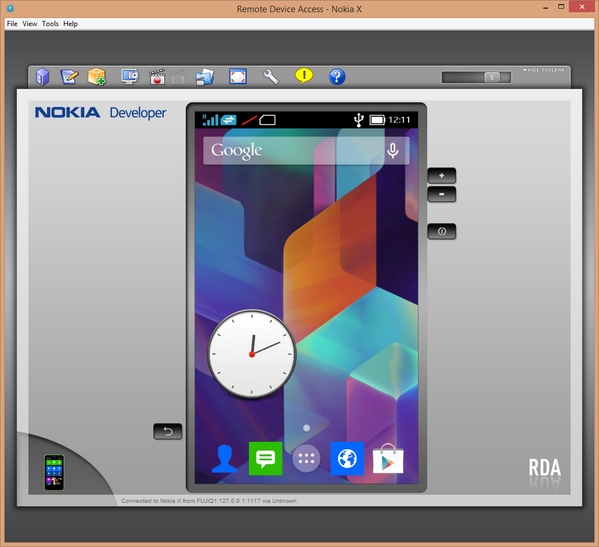The image size is (599, 547).
Task: Tap the battery status icon
Action: pyautogui.click(x=377, y=120)
